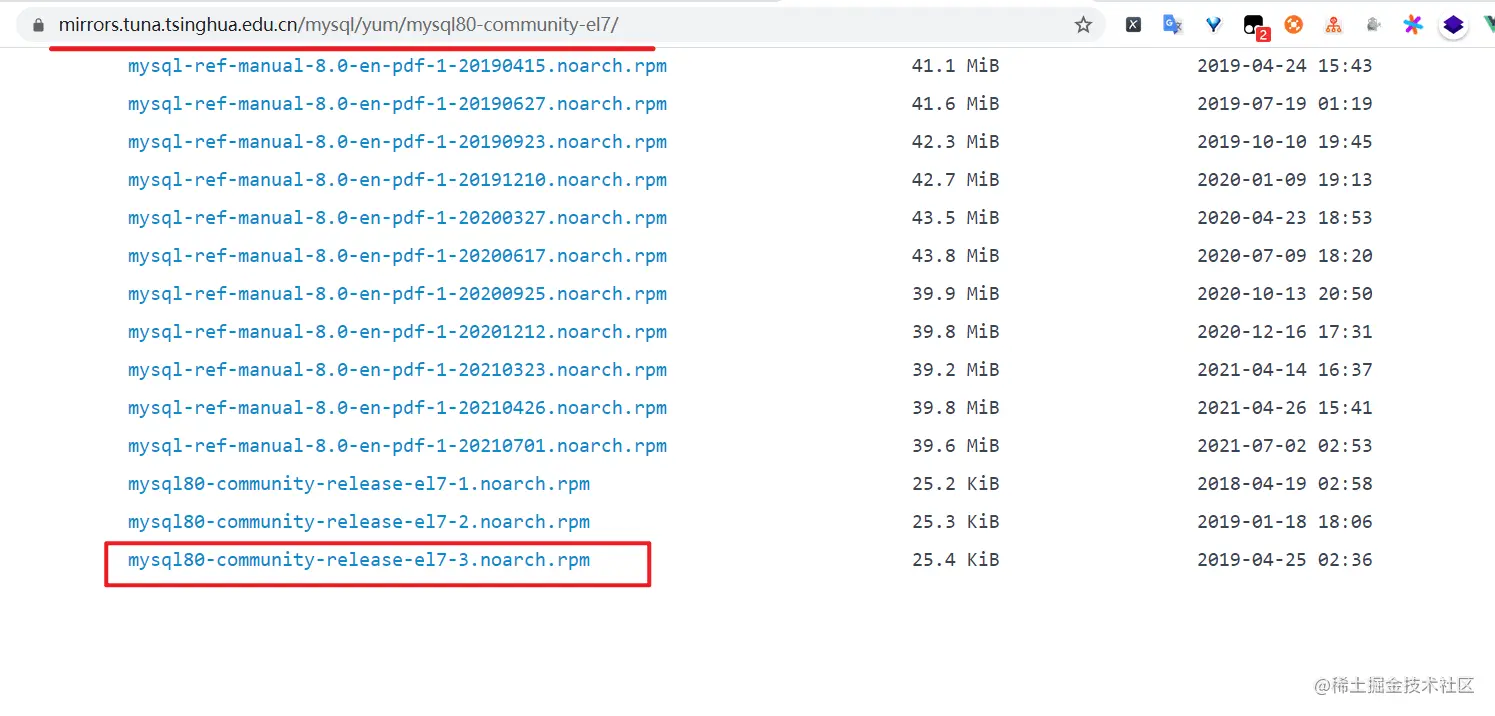Click the date 2020-10-13 20:50

click(x=1284, y=294)
